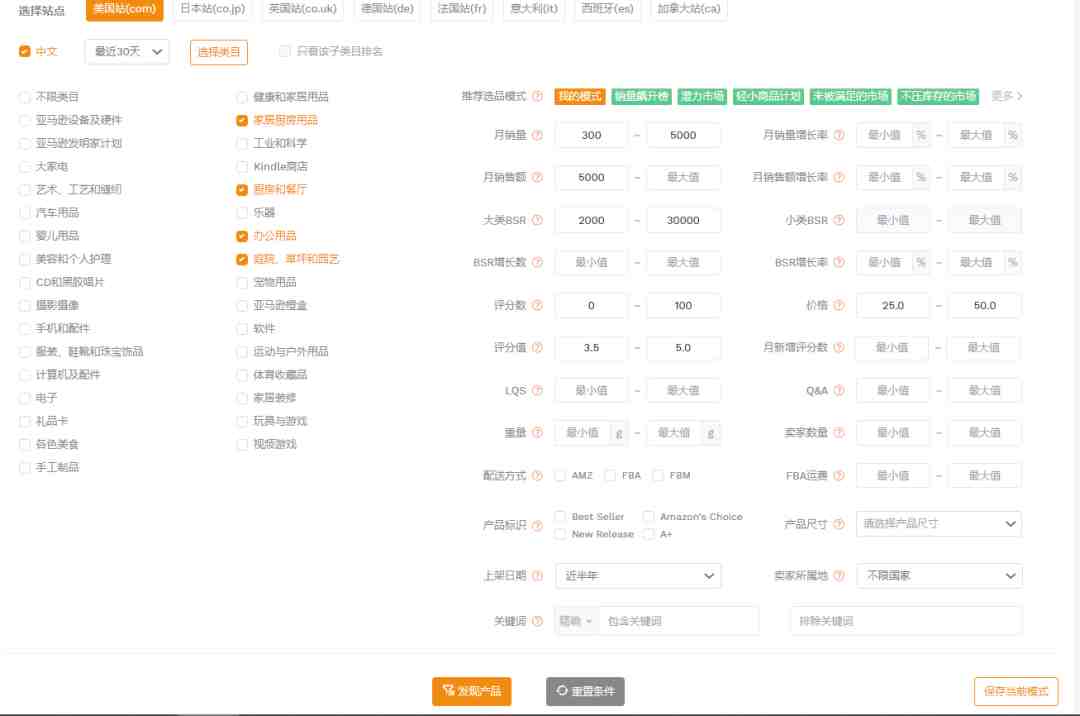The image size is (1080, 716).
Task: Click the FBA运费 help icon
Action: pos(839,476)
